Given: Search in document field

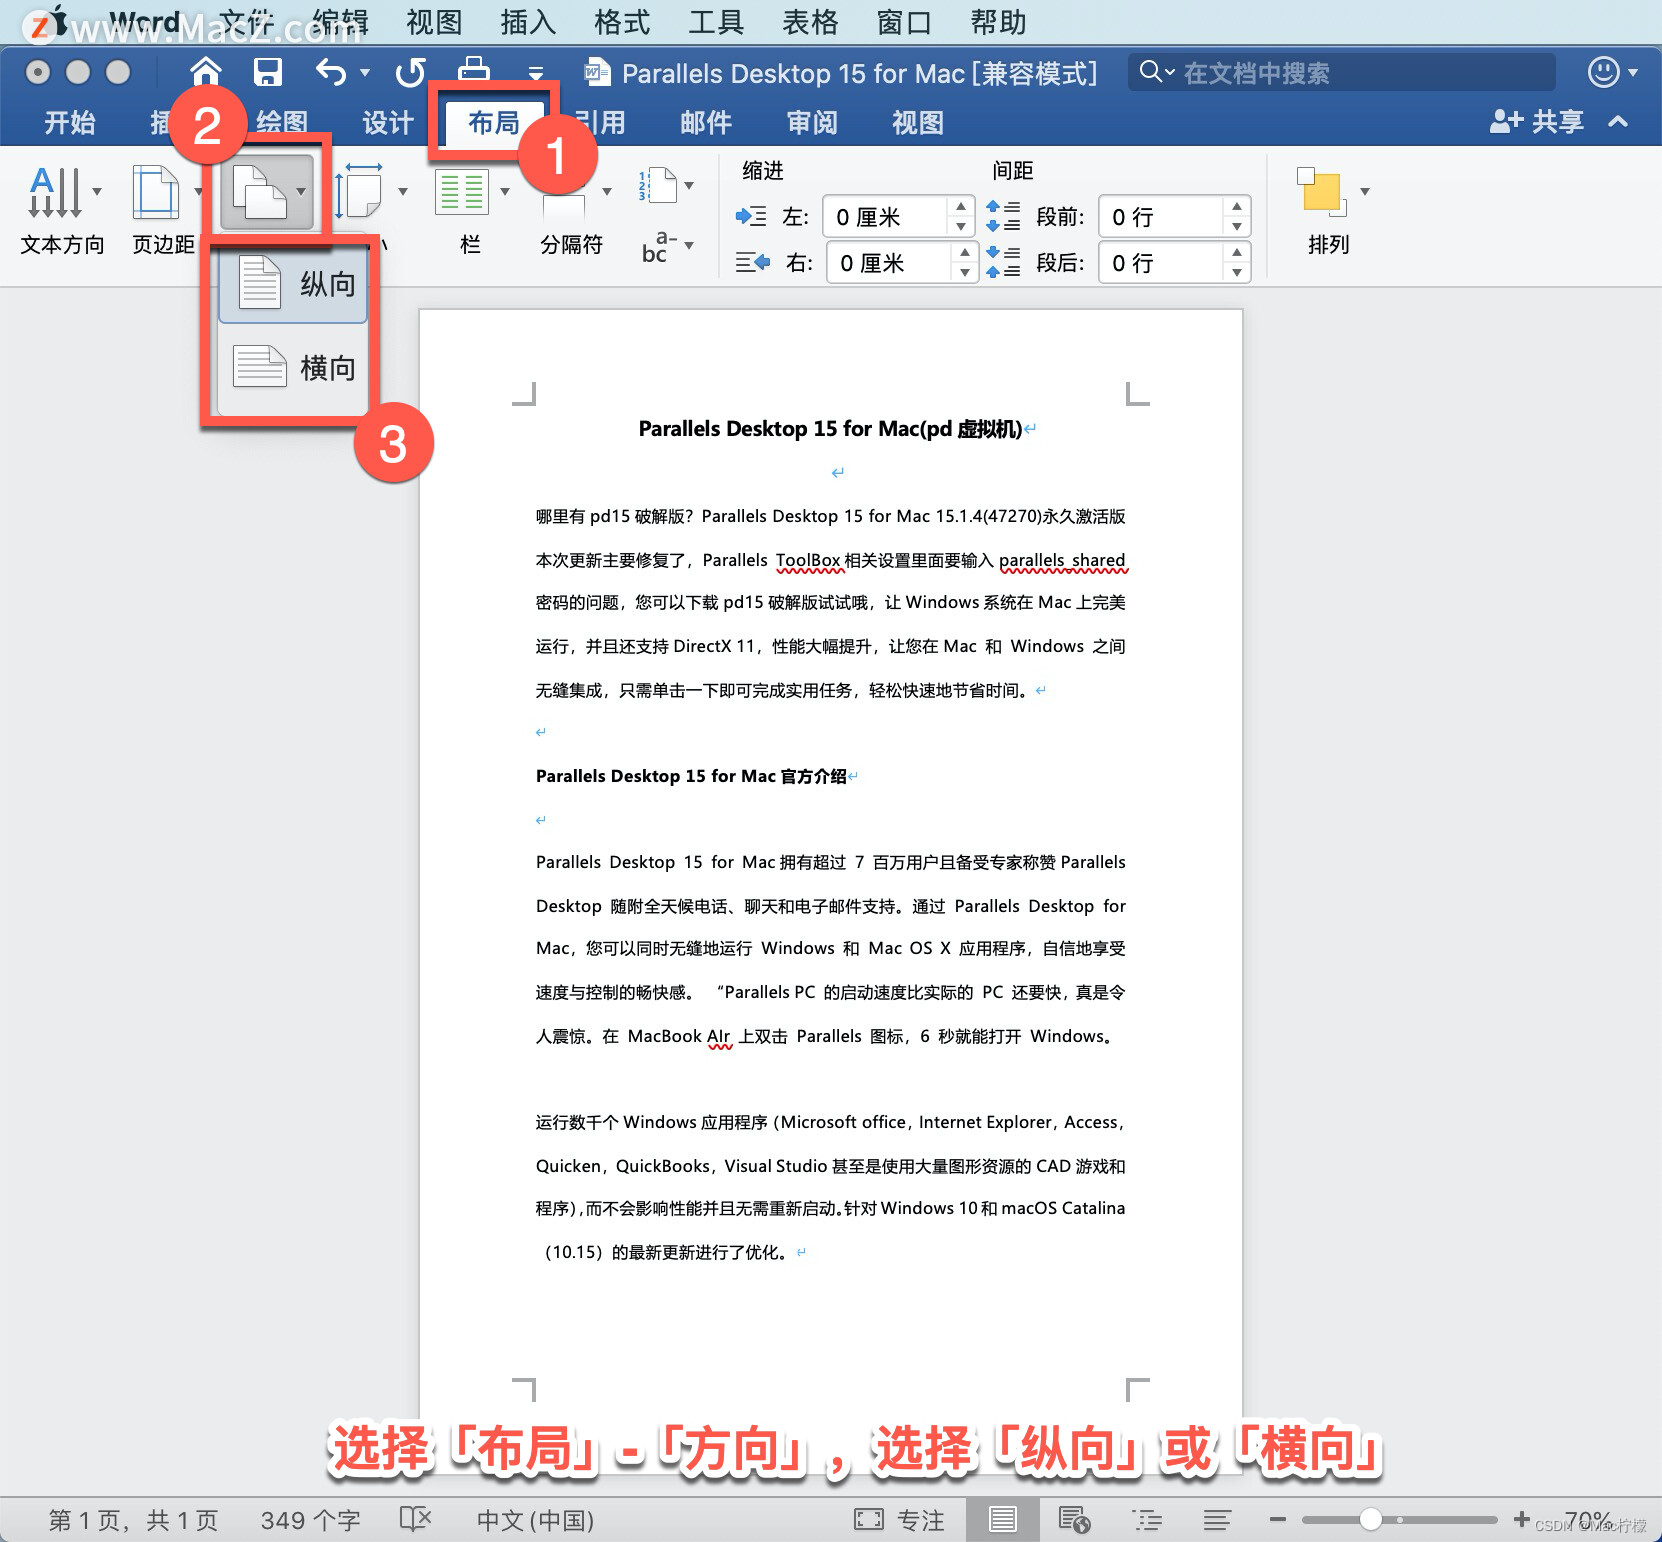Looking at the screenshot, I should [x=1341, y=72].
